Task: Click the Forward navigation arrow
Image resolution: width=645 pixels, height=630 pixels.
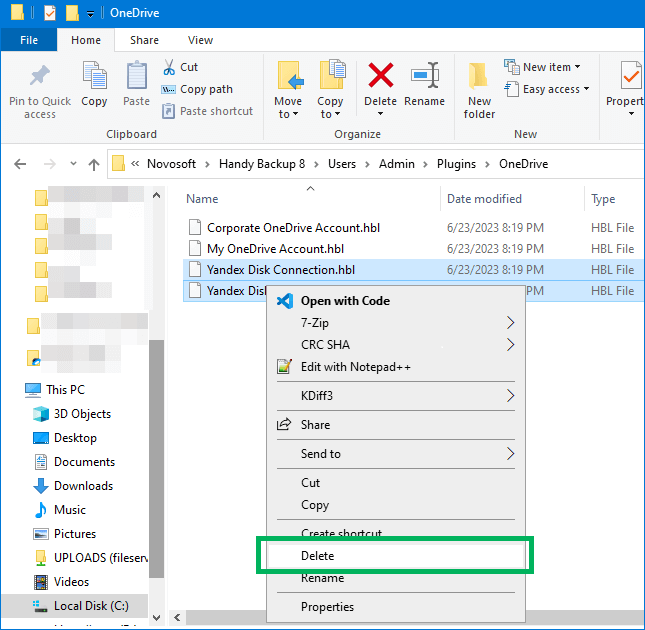Action: [x=49, y=164]
